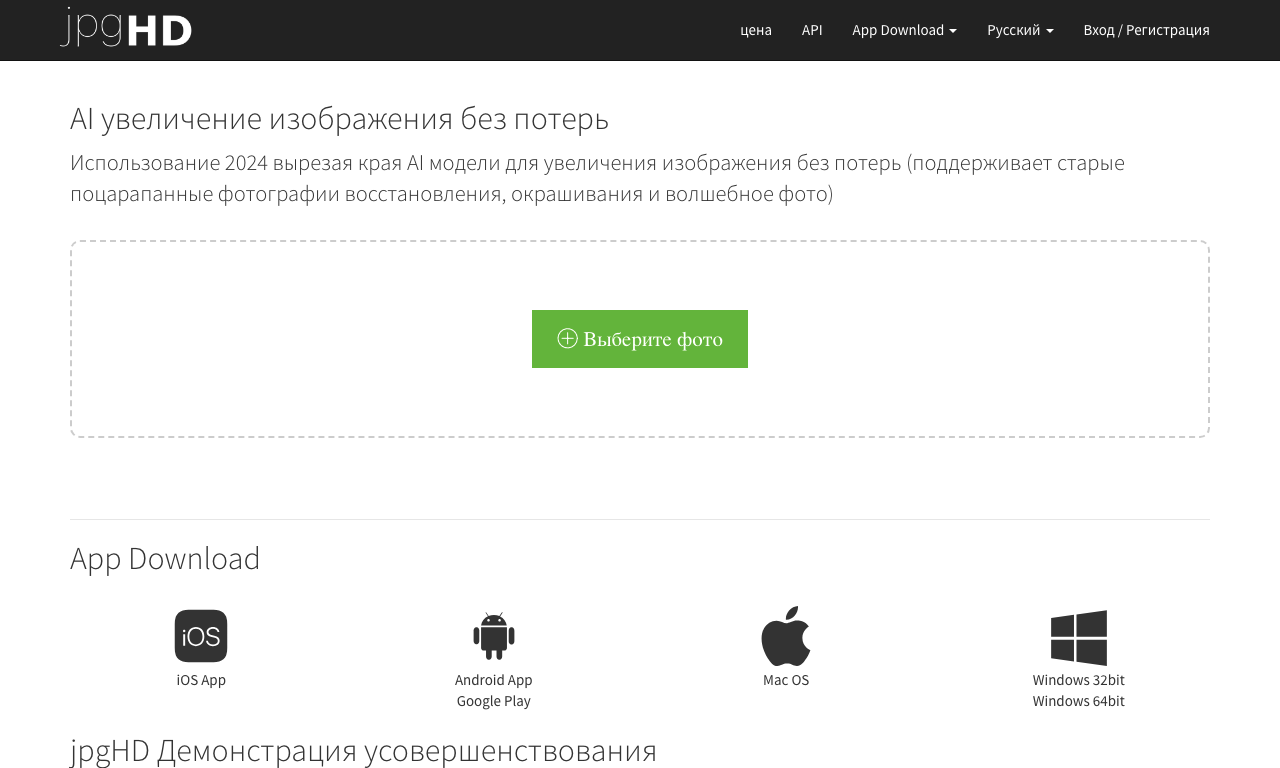Open the jpgHD logo home link
Image resolution: width=1280 pixels, height=768 pixels.
coord(126,28)
